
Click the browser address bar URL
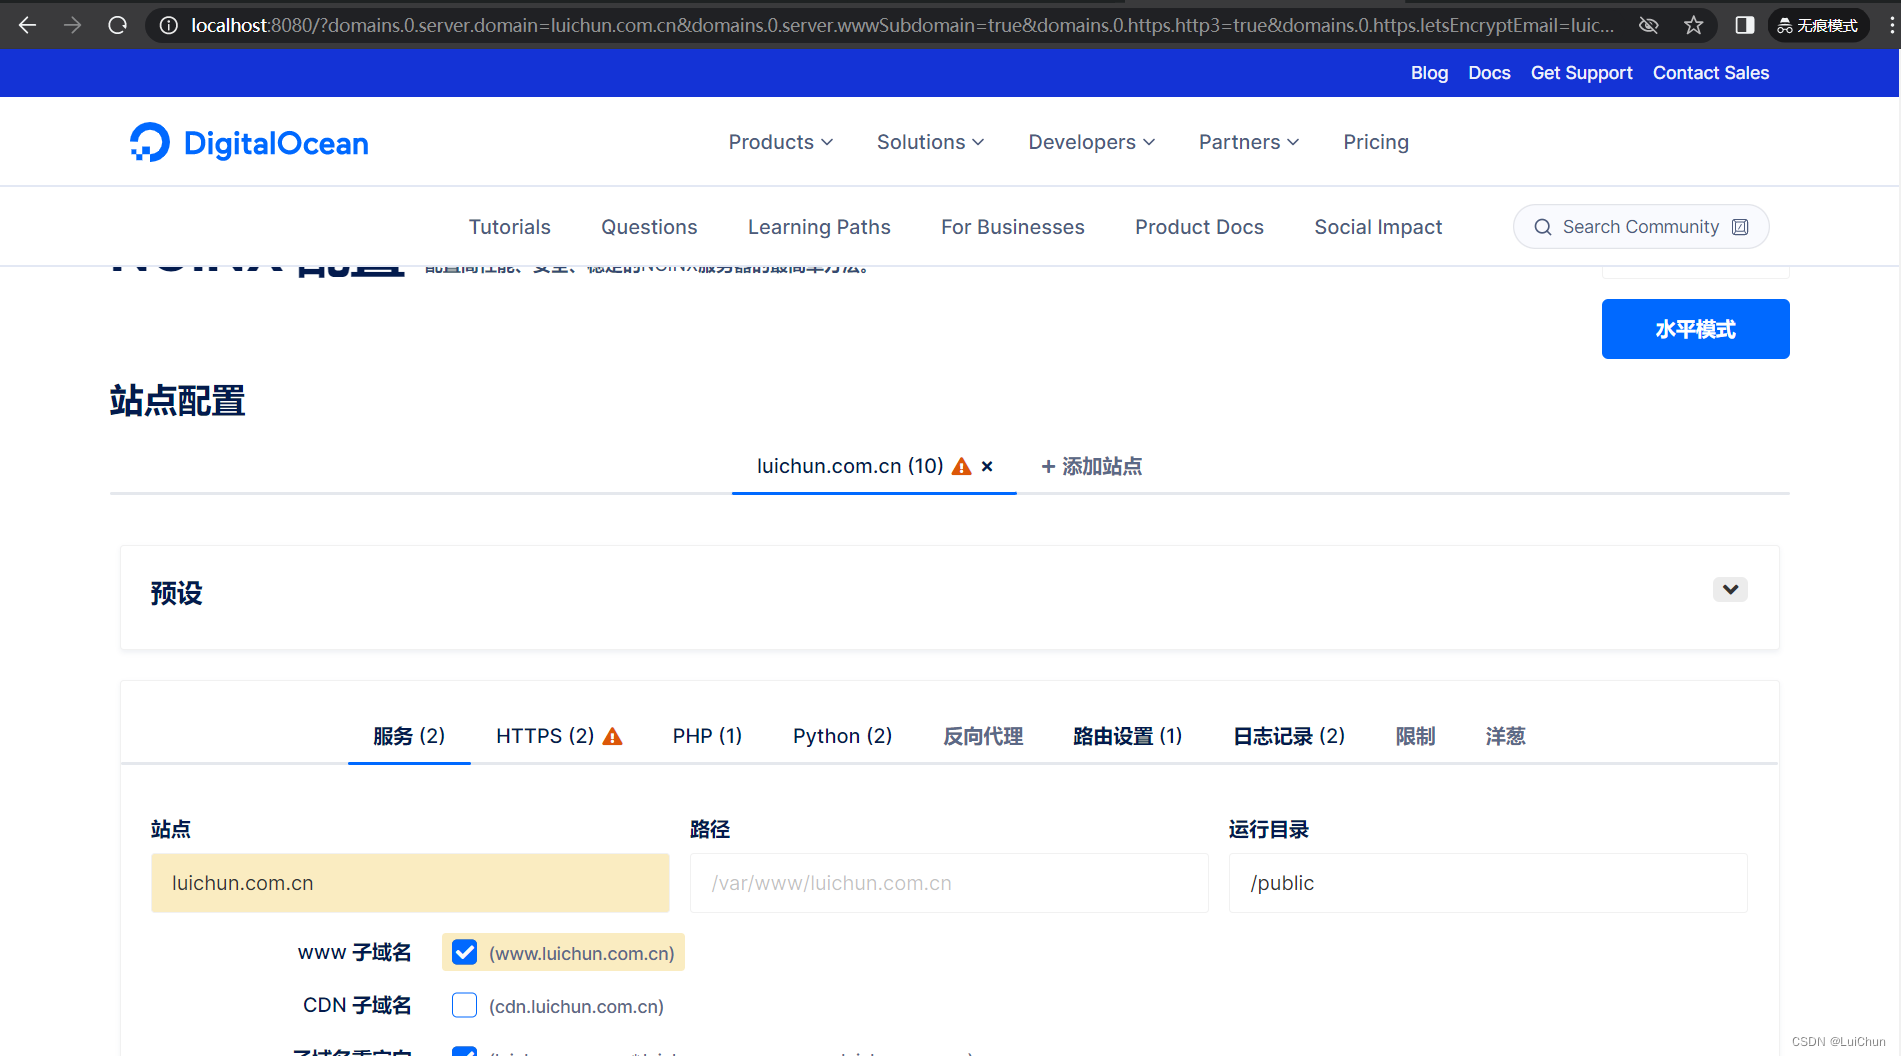[x=902, y=25]
